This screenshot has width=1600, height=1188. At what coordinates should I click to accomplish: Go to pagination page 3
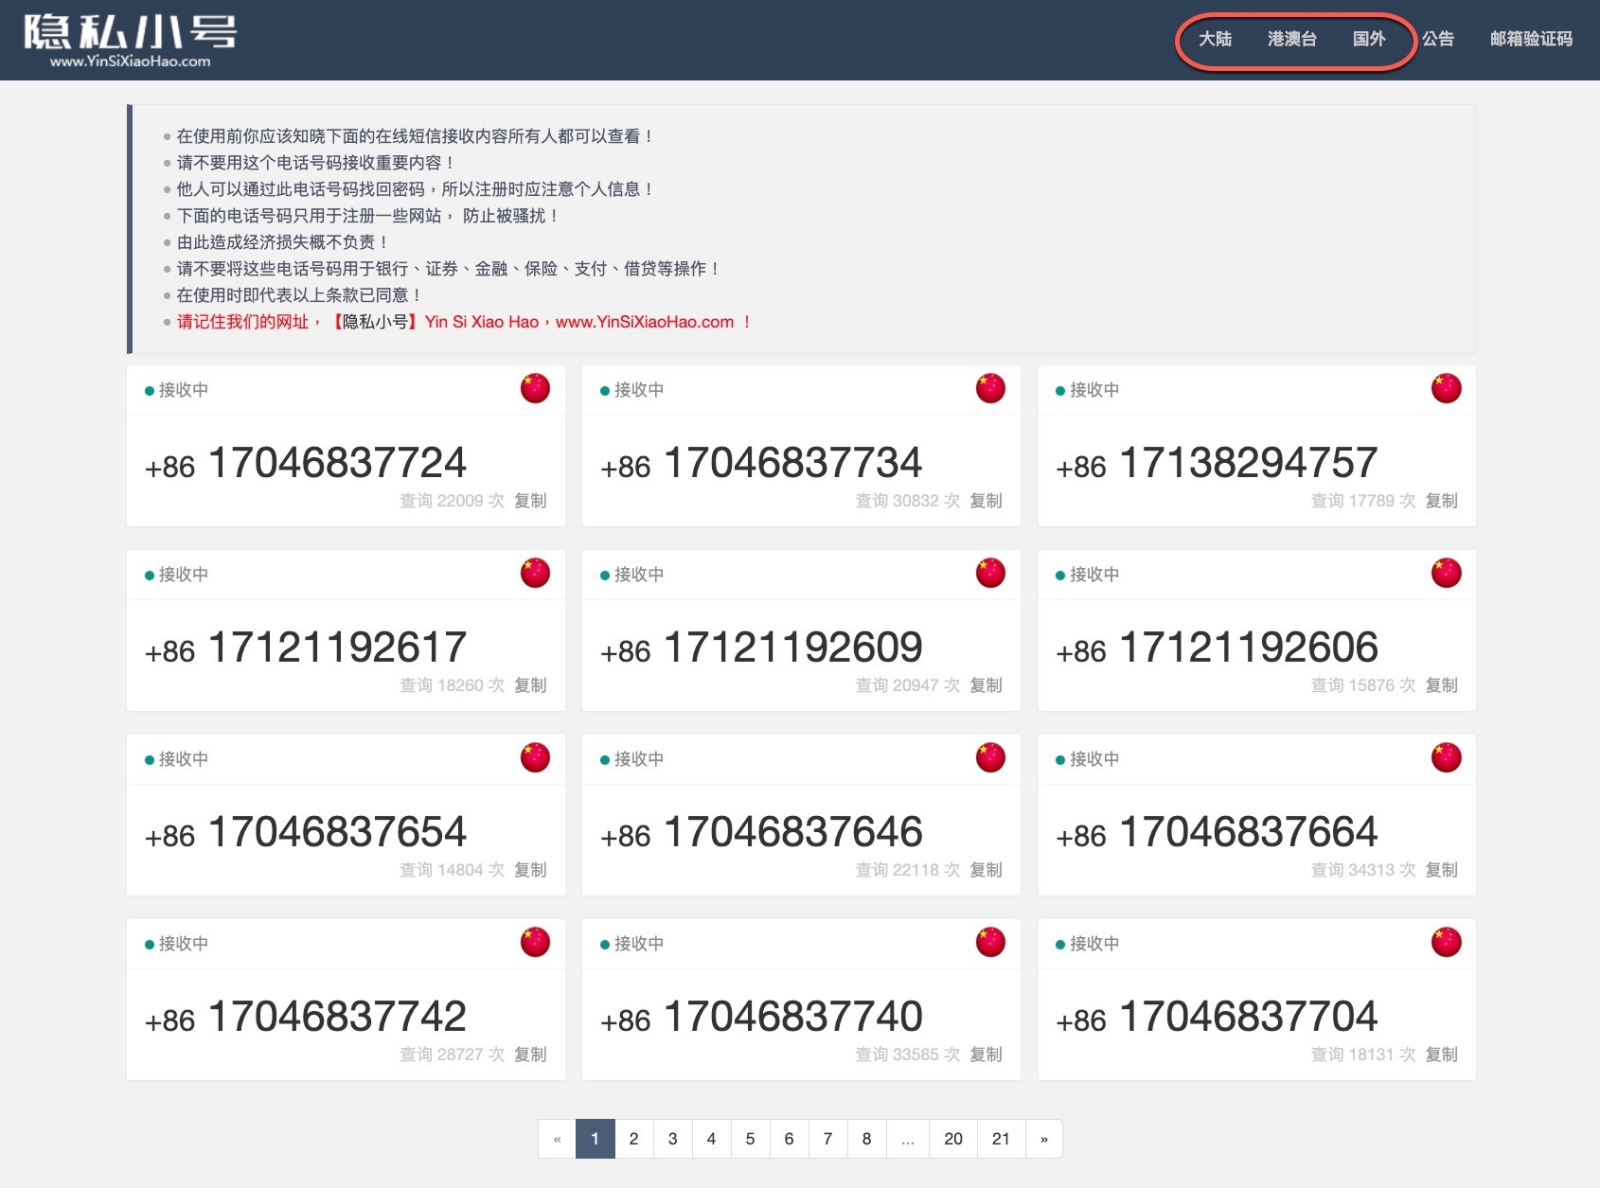coord(673,1139)
